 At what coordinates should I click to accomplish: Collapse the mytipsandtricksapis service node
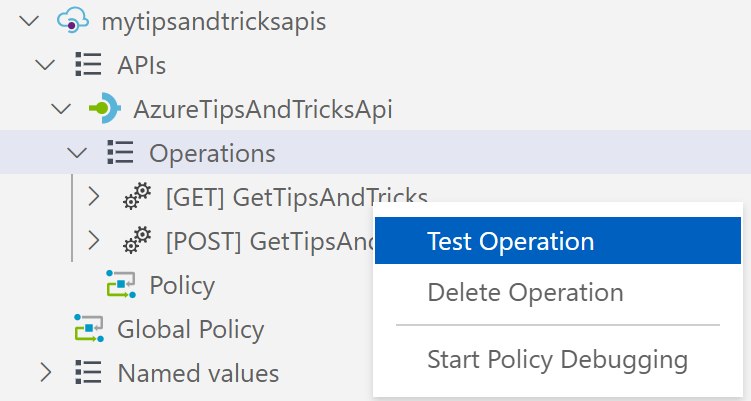pos(29,21)
